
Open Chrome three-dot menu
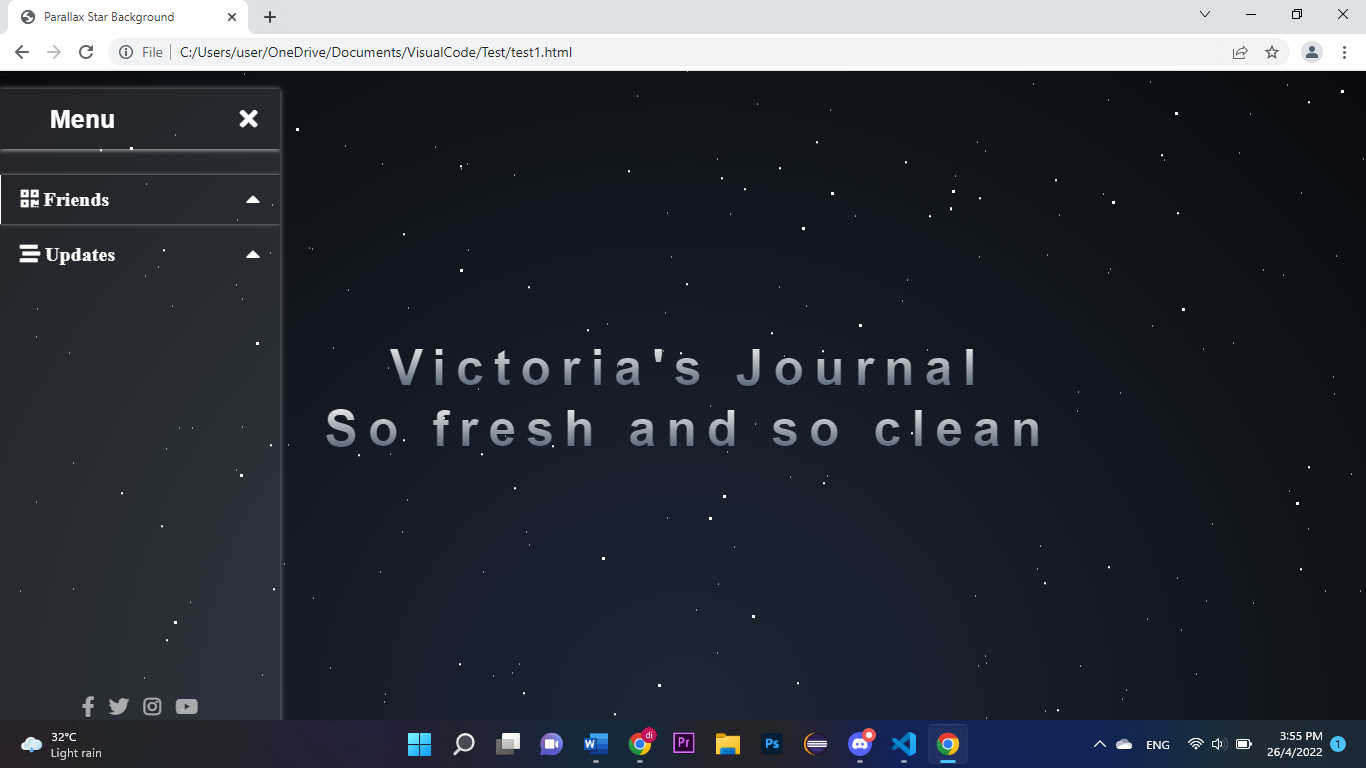point(1345,52)
